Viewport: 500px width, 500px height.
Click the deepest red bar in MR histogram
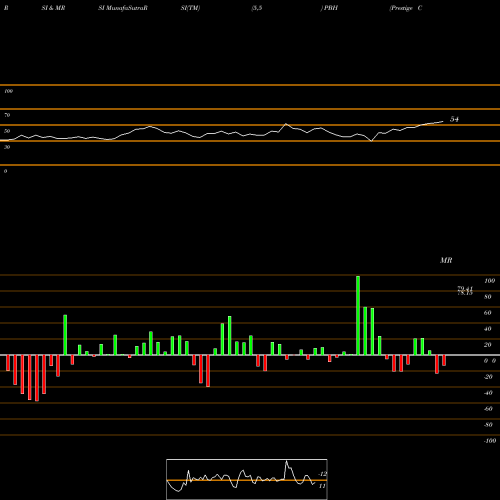pyautogui.click(x=37, y=378)
